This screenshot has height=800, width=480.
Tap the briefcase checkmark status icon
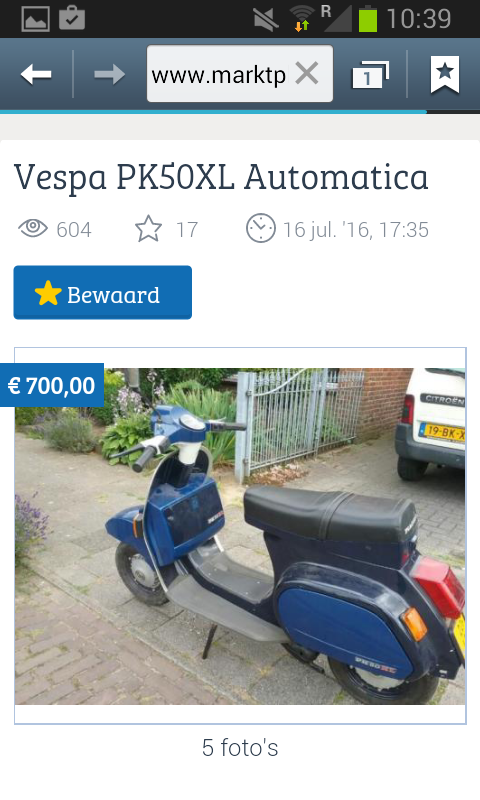click(x=72, y=18)
